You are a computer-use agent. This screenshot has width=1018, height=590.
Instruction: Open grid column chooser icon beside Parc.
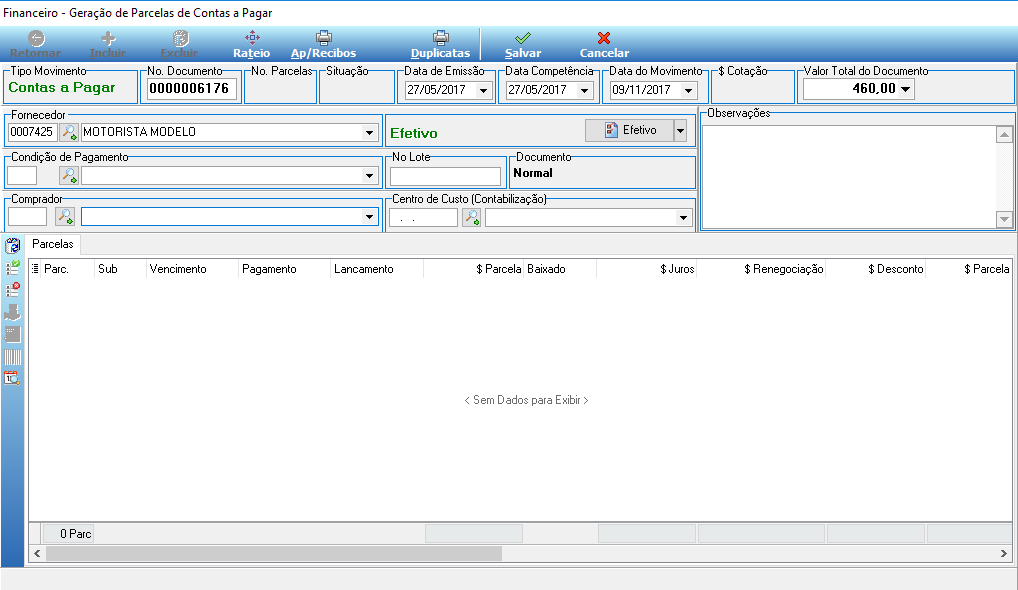coord(35,269)
